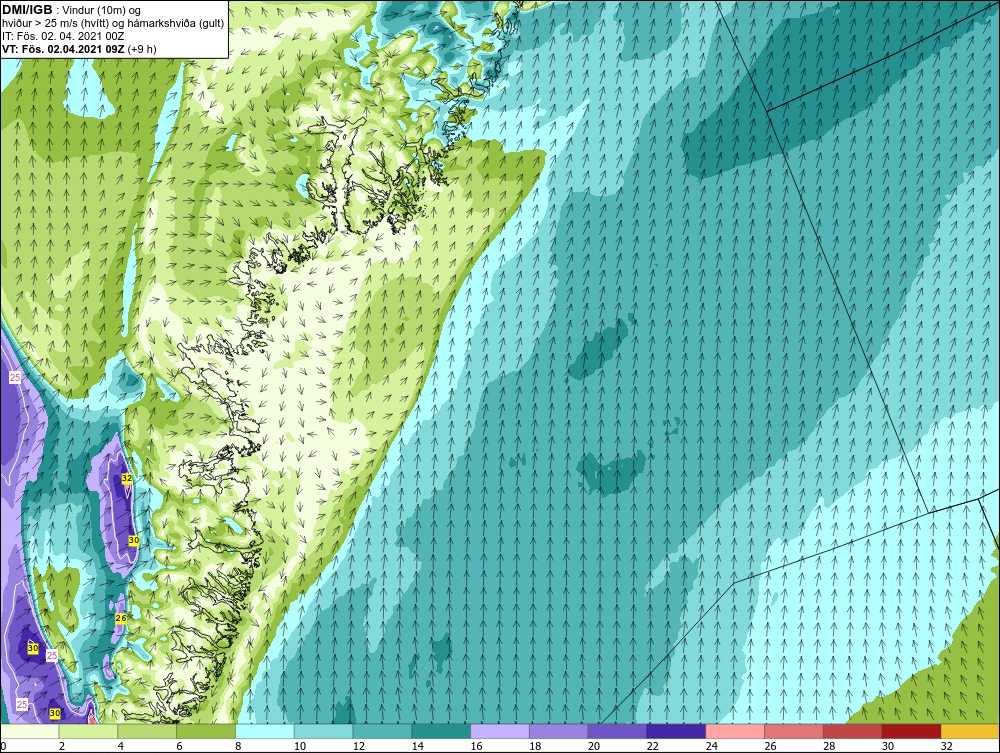The height and width of the screenshot is (753, 1000).
Task: Click the 0–2 m/s palest legend swatch
Action: coord(29,732)
